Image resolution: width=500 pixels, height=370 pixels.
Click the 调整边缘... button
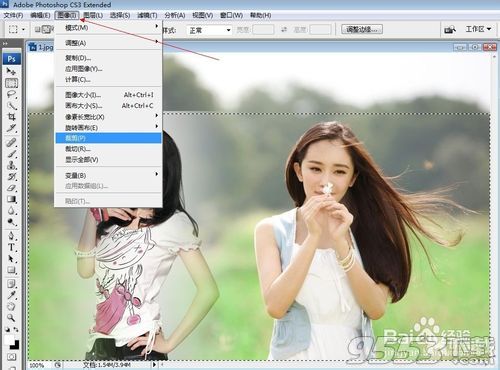(362, 29)
